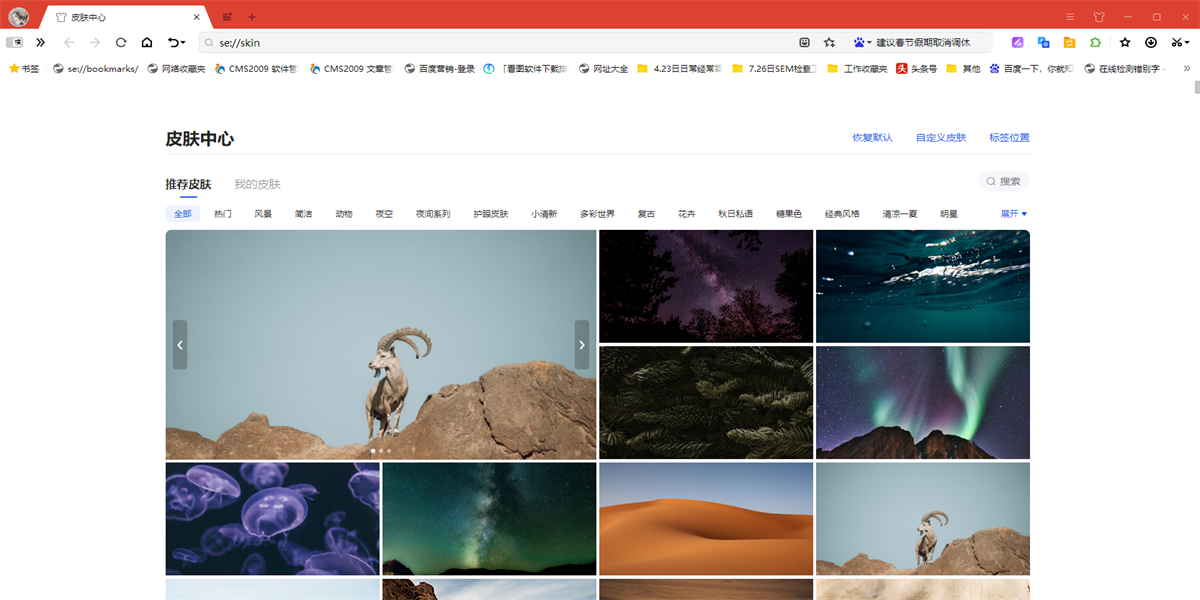Click the second carousel pagination dot

(x=380, y=450)
